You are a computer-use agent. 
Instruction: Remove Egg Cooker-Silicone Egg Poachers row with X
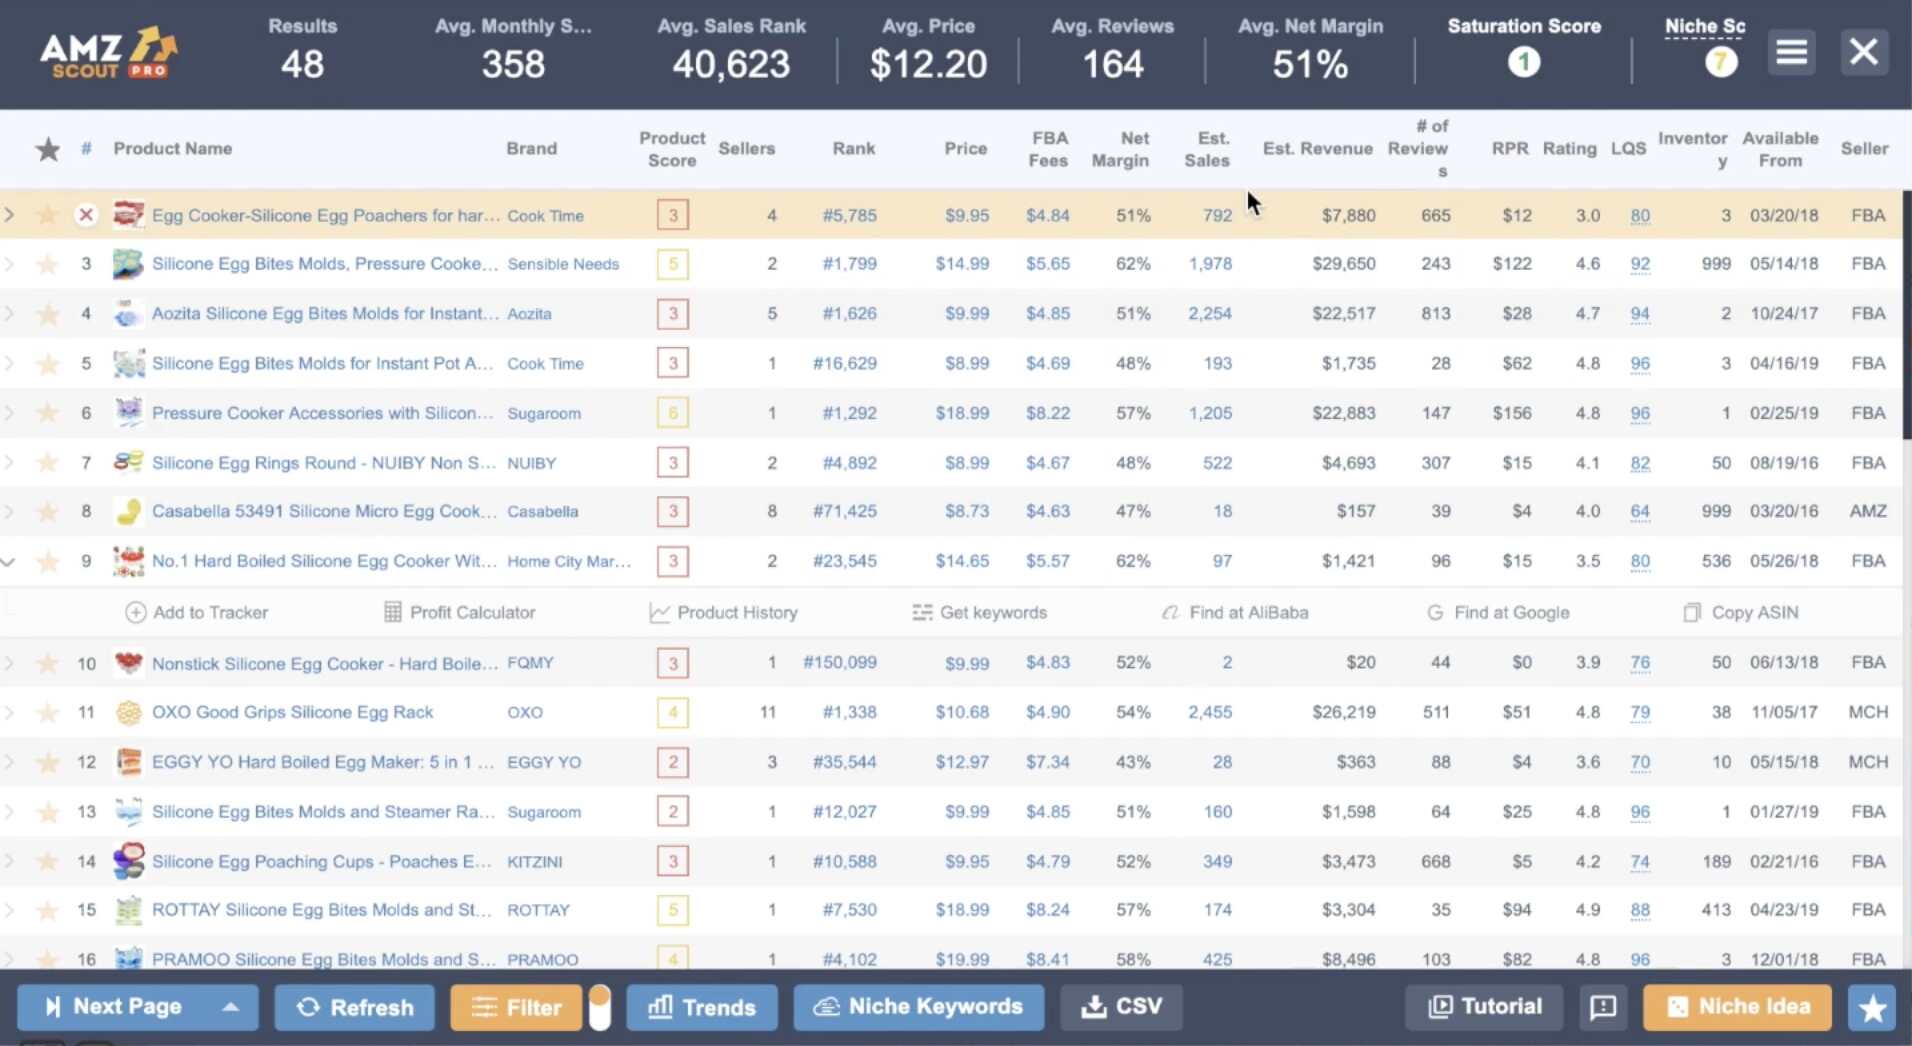(86, 215)
